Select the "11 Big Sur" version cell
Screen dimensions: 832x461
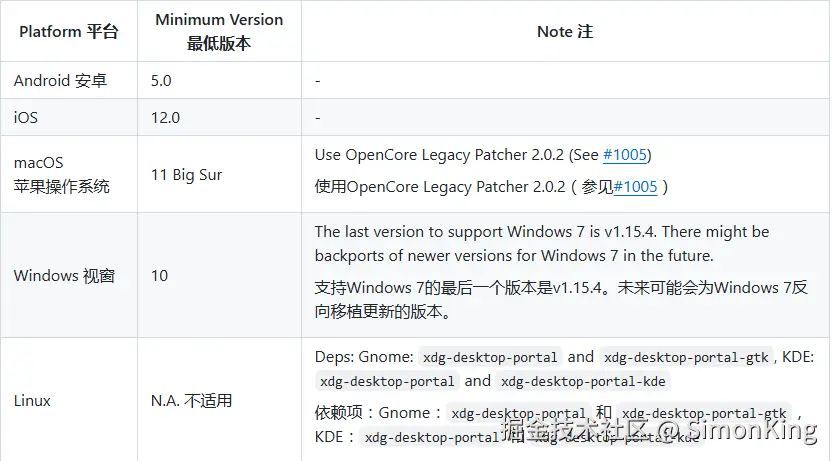tap(186, 175)
